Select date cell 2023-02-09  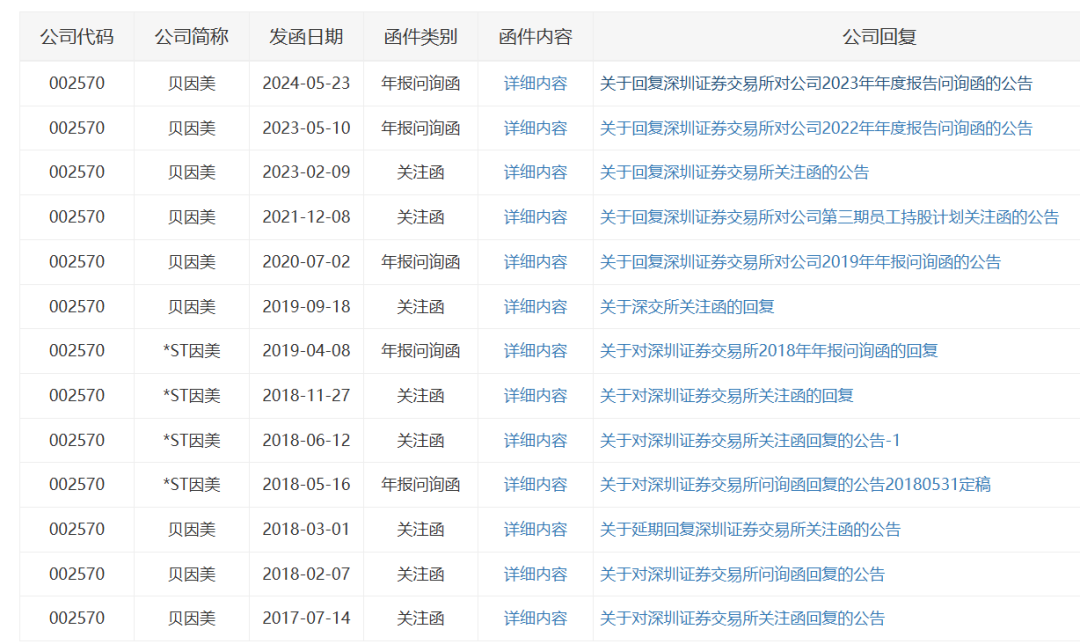point(306,172)
